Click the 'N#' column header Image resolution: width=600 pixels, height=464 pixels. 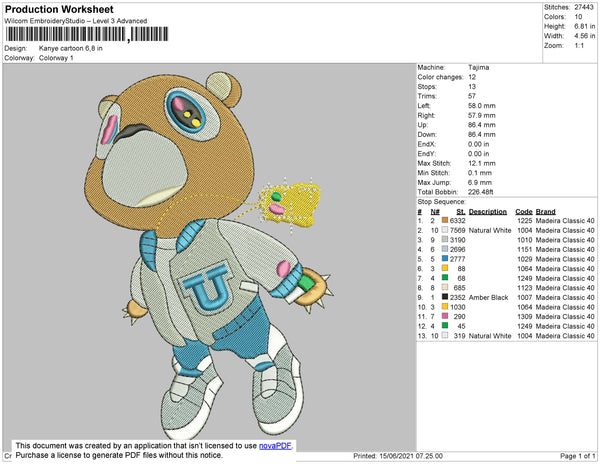435,212
